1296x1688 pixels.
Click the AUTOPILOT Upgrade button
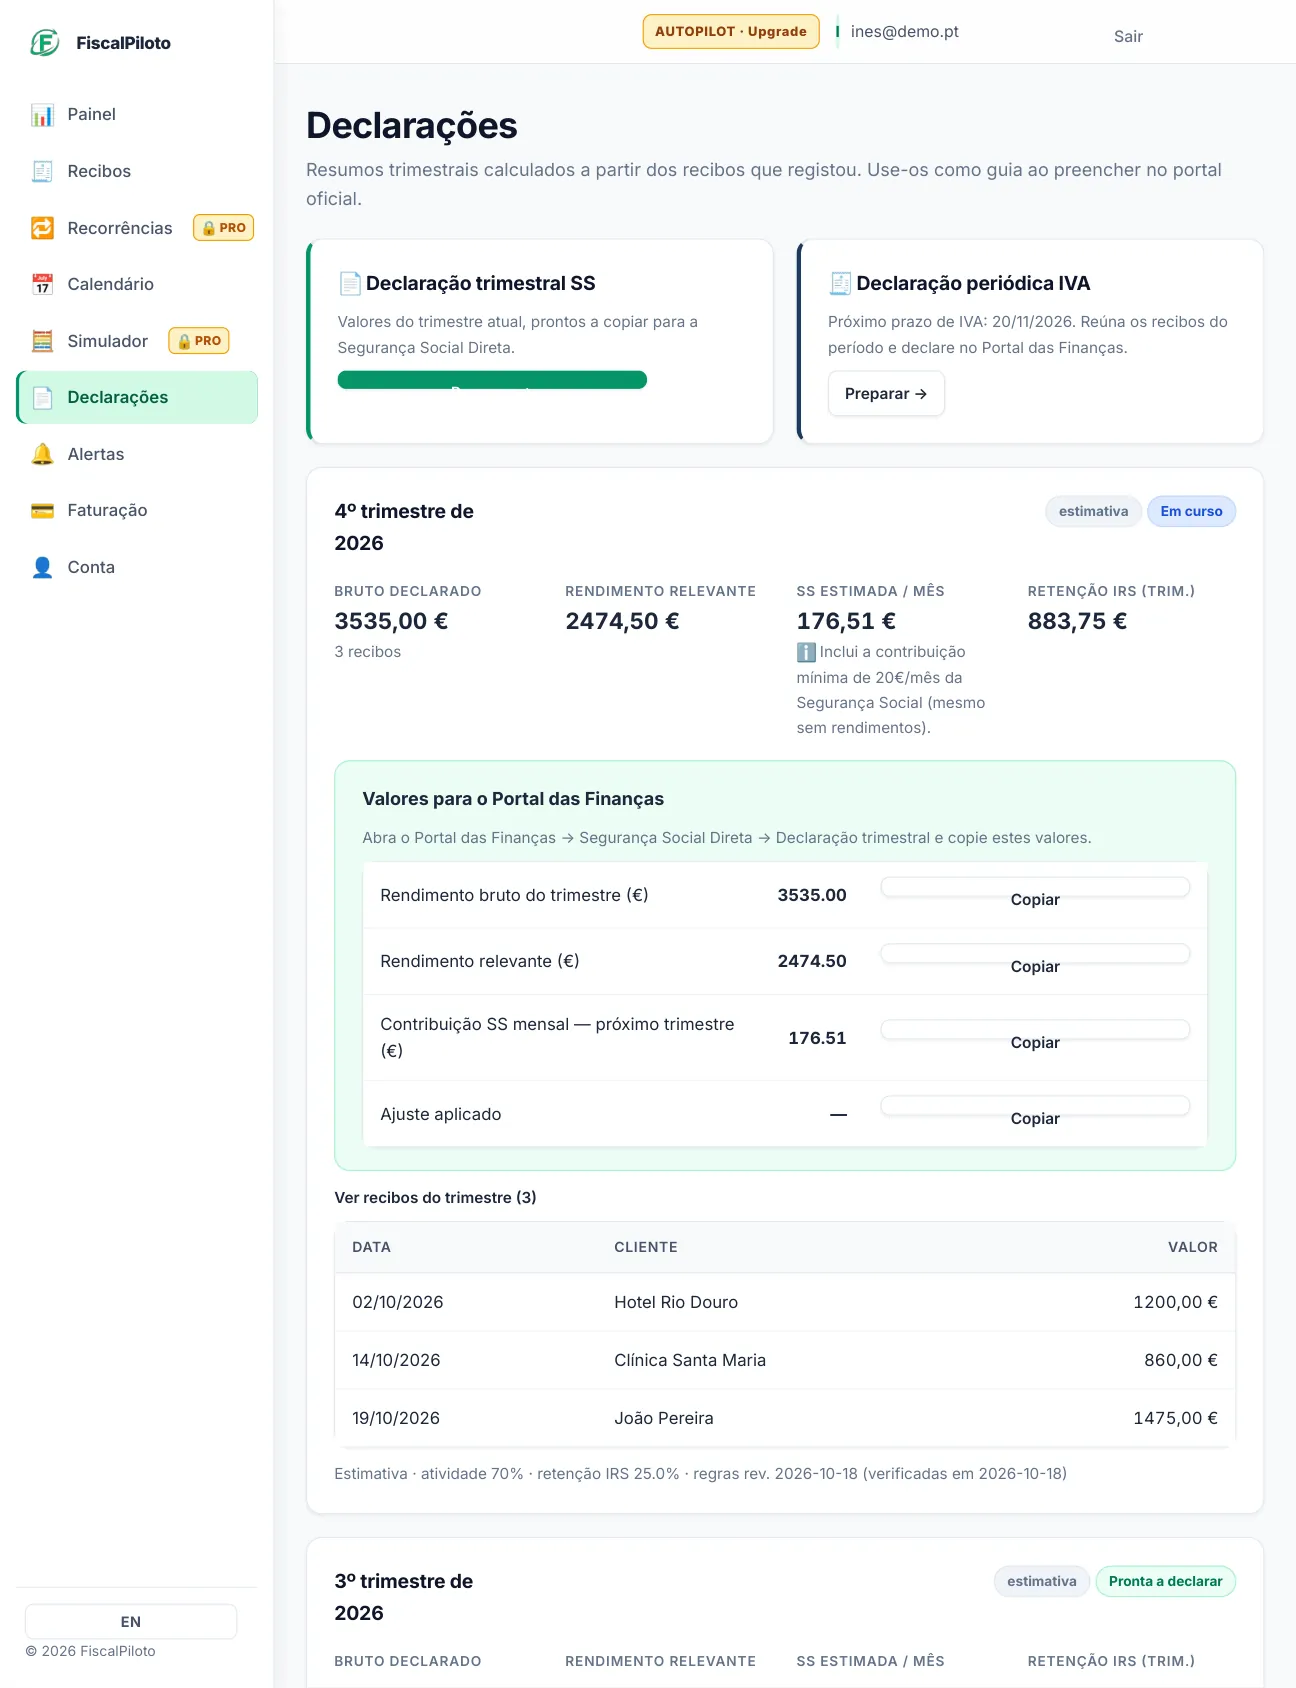tap(731, 31)
